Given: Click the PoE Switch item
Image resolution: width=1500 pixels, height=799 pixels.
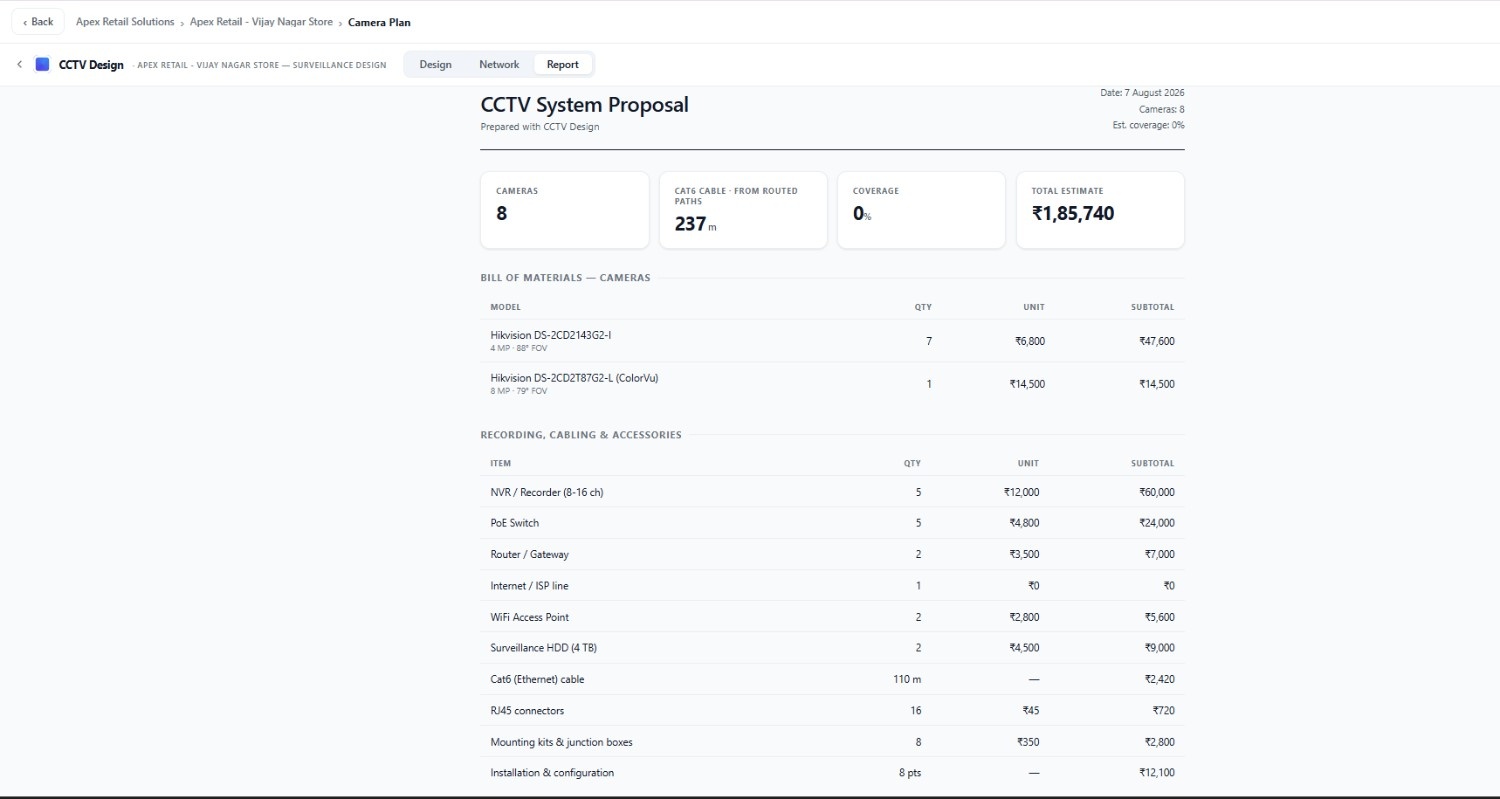Looking at the screenshot, I should click(x=514, y=523).
